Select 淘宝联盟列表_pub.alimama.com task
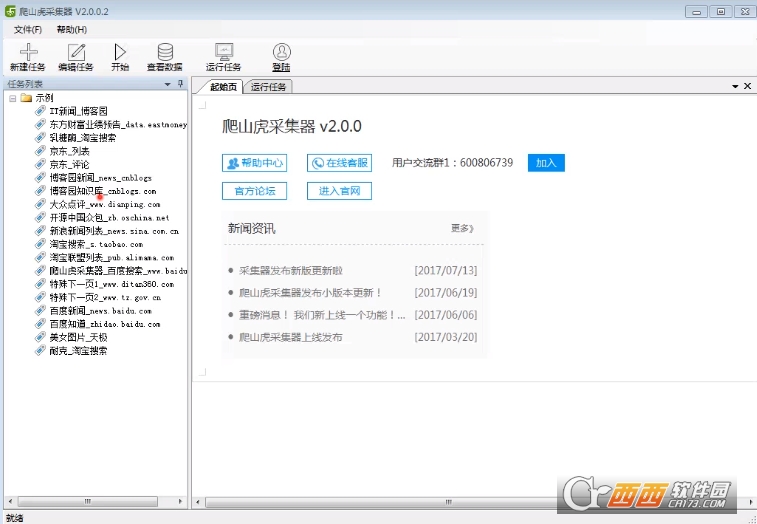The width and height of the screenshot is (757, 524). 112,257
